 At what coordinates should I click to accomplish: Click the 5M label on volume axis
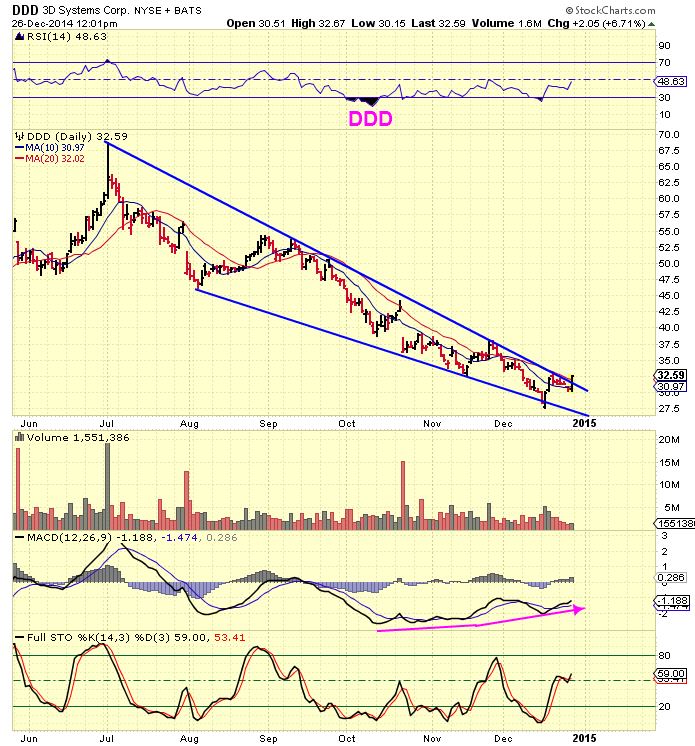click(x=672, y=507)
